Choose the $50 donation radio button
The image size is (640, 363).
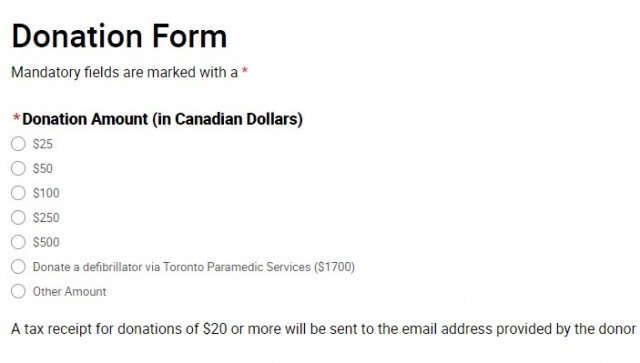point(18,168)
